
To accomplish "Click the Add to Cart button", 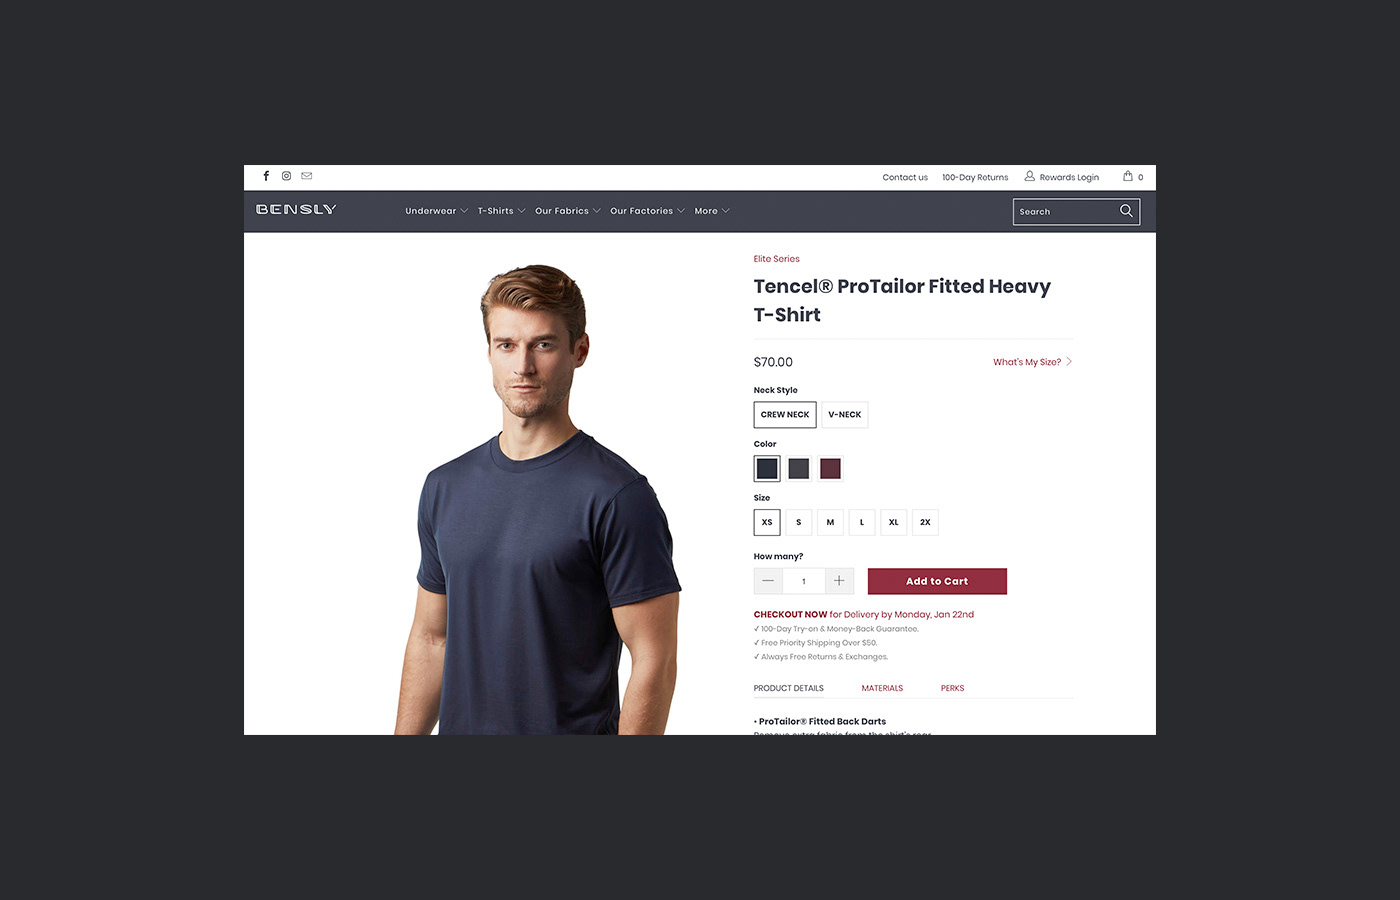I will pos(937,581).
